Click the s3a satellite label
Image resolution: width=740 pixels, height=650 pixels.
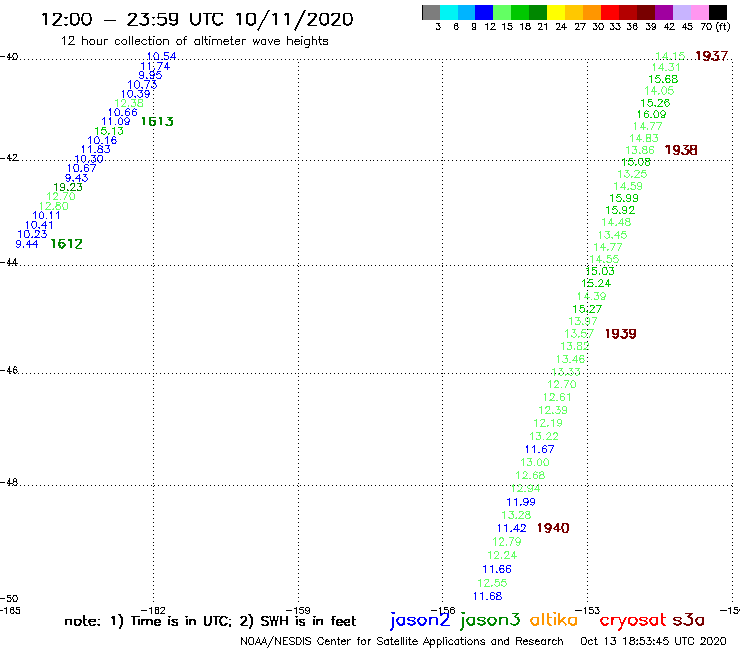click(688, 620)
